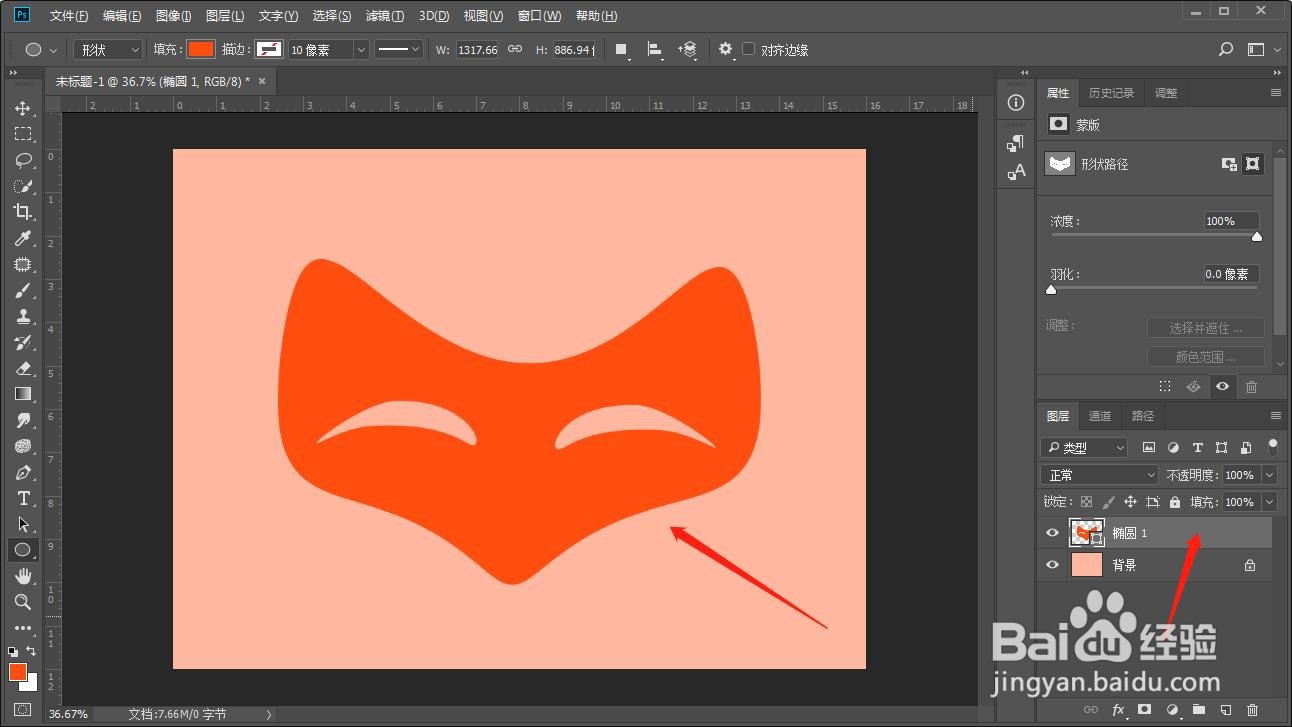Screen dimensions: 1292x727
Task: Click the add layer style fx icon
Action: (1118, 710)
